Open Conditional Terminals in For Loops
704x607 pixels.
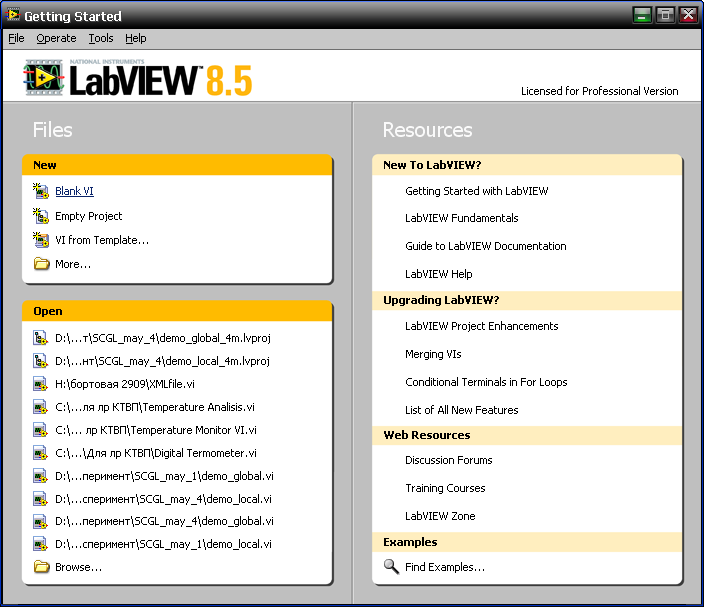pyautogui.click(x=486, y=382)
